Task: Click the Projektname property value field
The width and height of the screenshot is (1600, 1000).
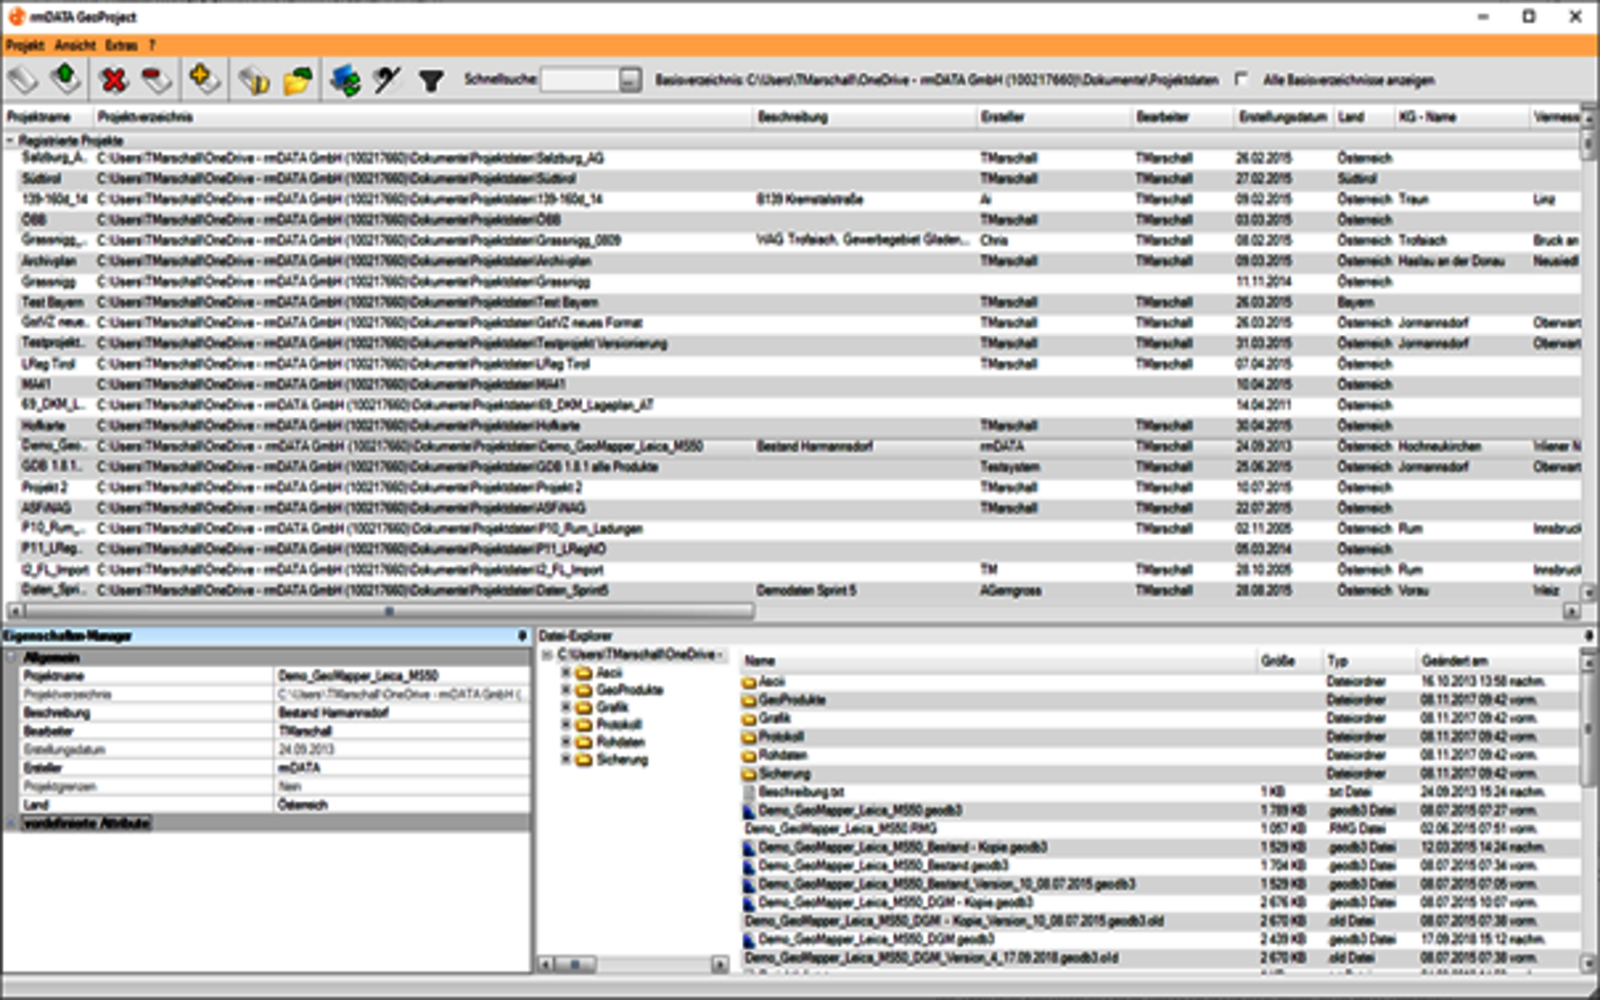Action: pyautogui.click(x=403, y=676)
